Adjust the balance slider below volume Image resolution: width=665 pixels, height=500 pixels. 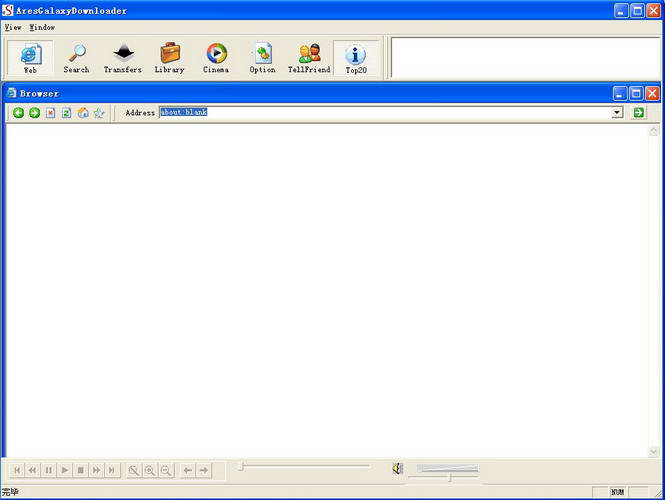click(x=443, y=478)
